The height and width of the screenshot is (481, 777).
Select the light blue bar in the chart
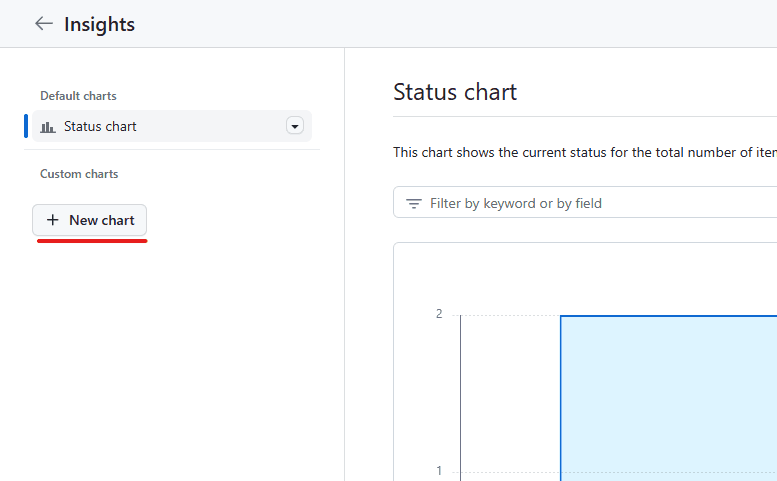(668, 400)
